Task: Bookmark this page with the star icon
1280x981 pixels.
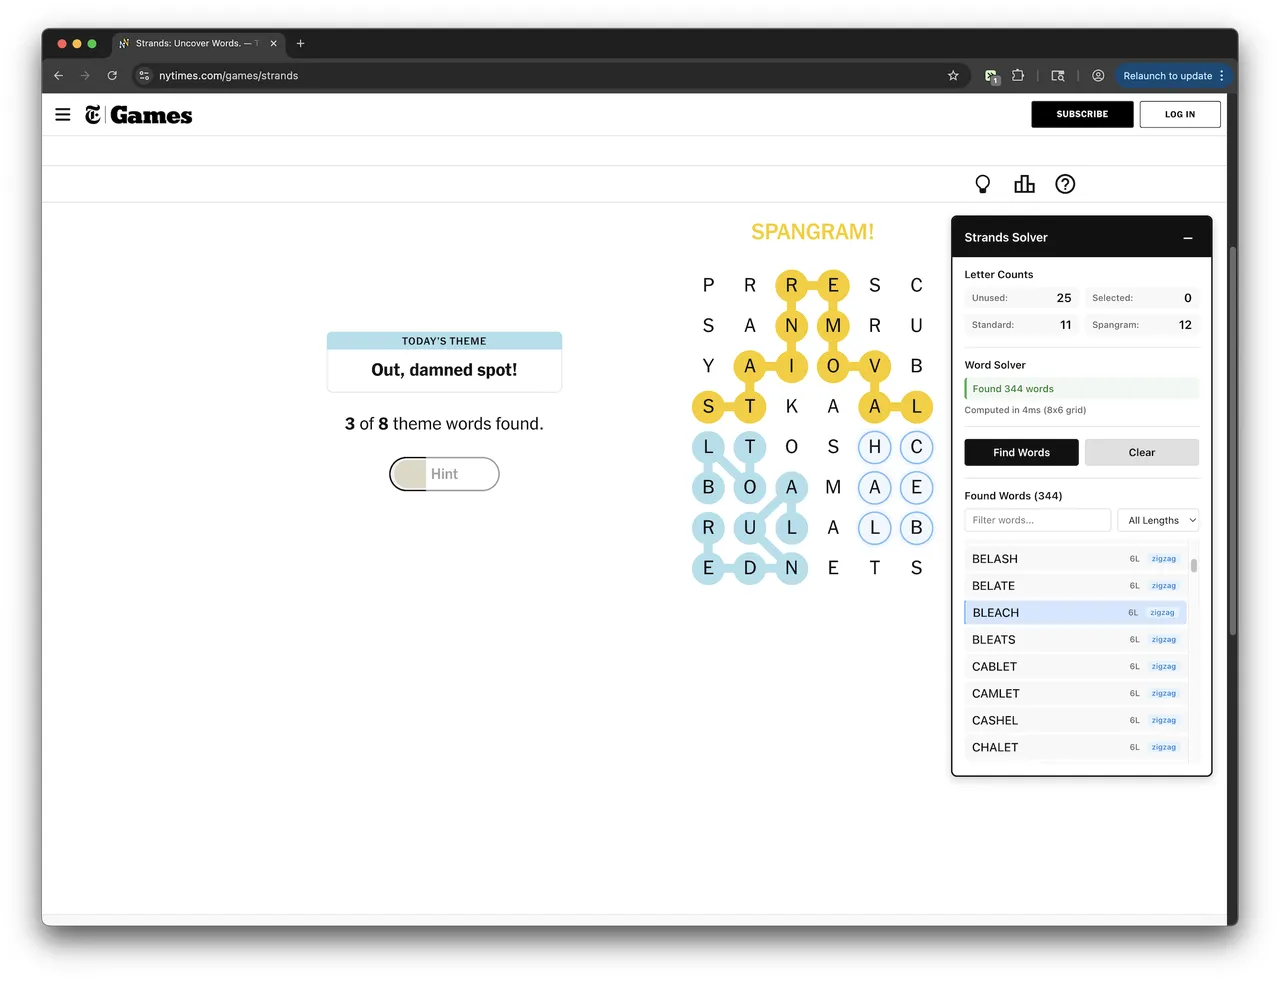Action: (953, 76)
